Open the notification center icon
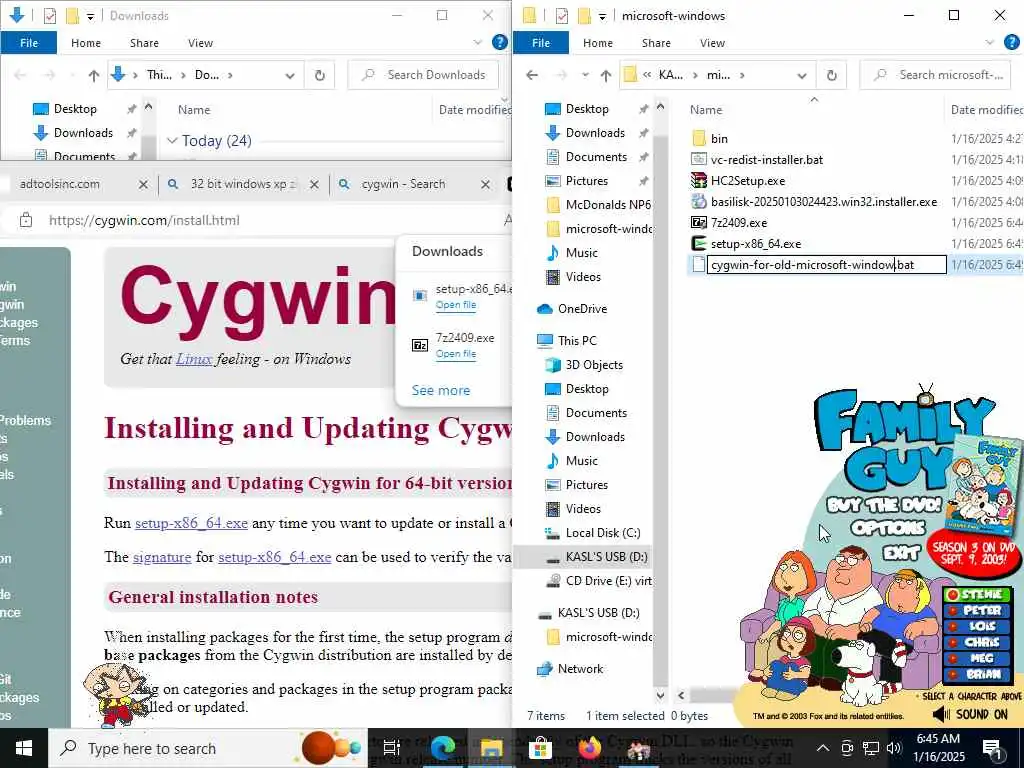Image resolution: width=1024 pixels, height=768 pixels. [x=993, y=748]
